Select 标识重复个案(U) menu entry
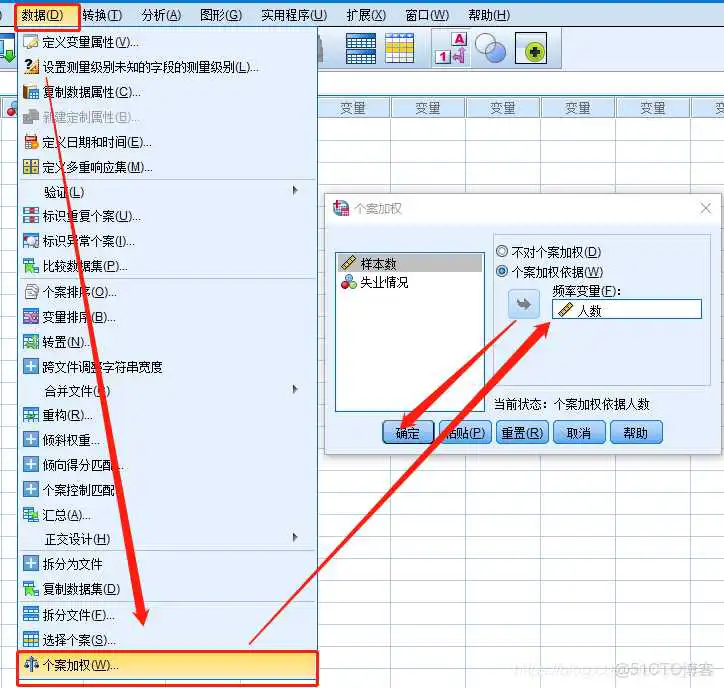 [x=168, y=216]
